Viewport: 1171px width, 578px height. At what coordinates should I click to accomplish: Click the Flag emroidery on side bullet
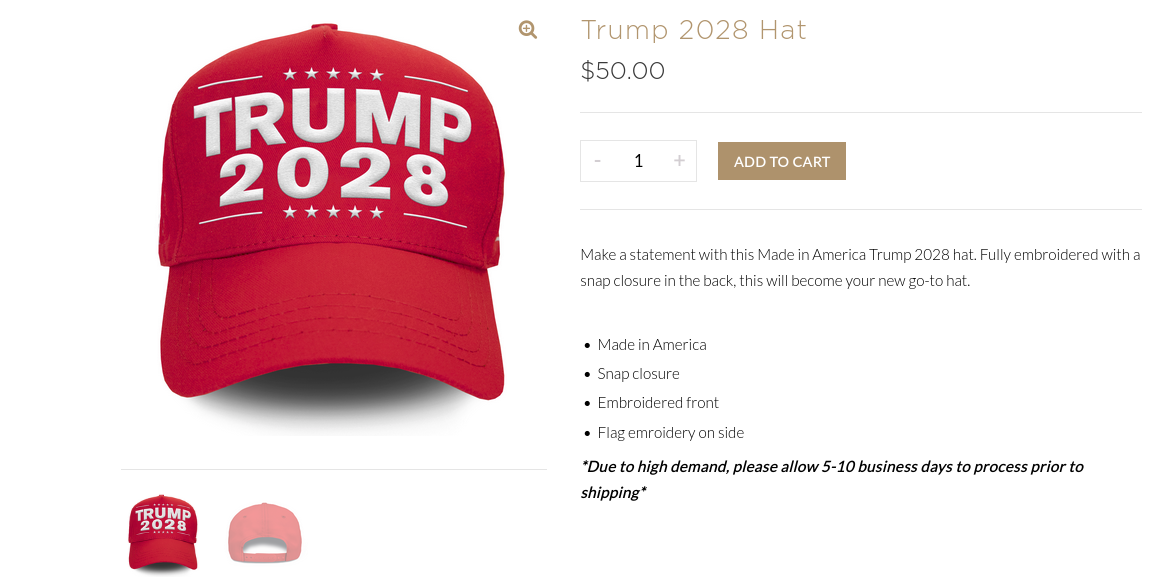[671, 432]
